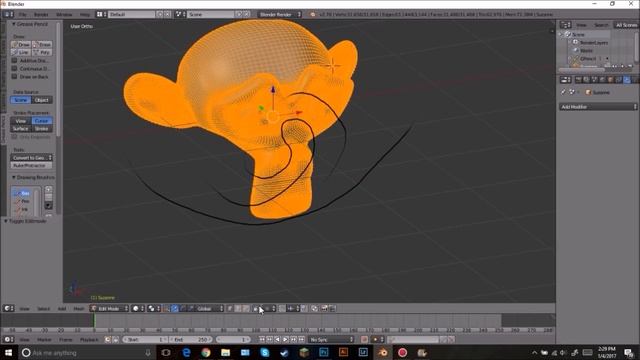Collapse the Grease Pencil panel
Image resolution: width=640 pixels, height=360 pixels.
(x=13, y=24)
